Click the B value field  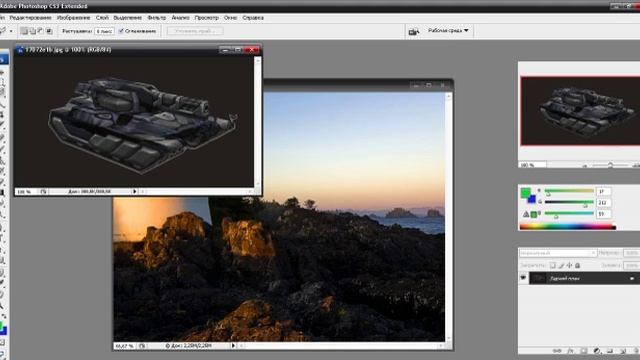pyautogui.click(x=603, y=214)
